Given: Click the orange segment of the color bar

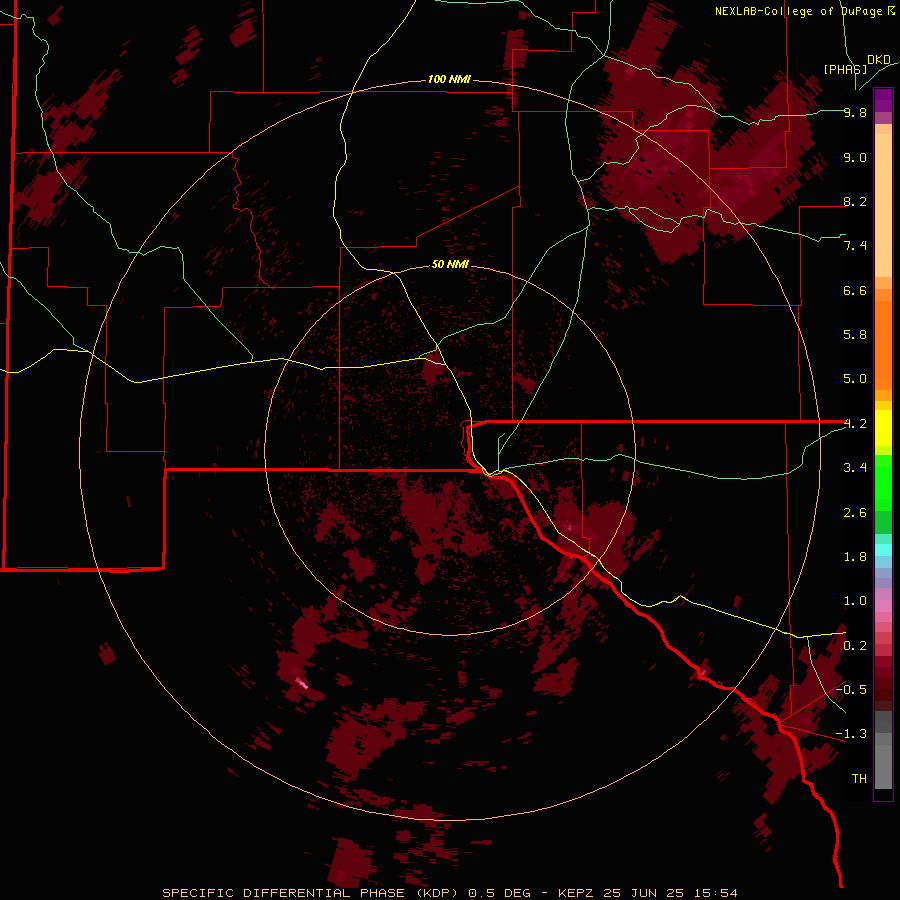Looking at the screenshot, I should (x=883, y=344).
